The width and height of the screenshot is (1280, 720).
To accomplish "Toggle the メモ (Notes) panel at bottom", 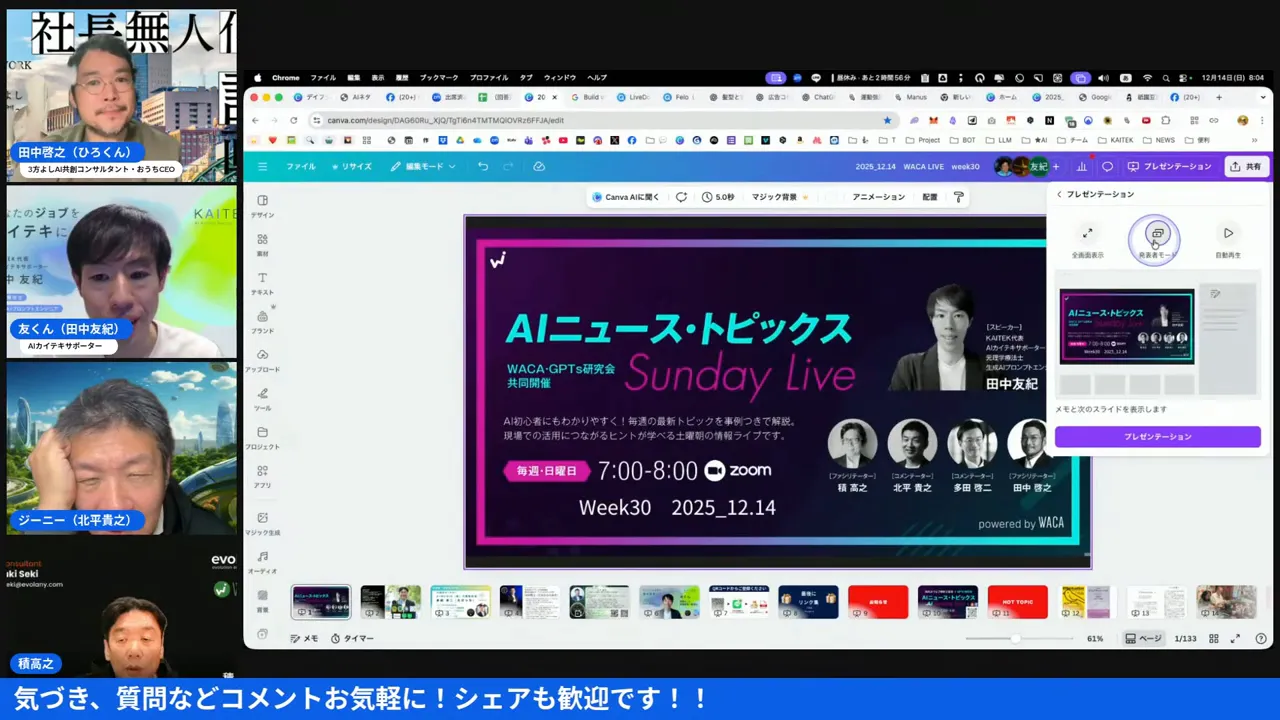I will point(303,638).
